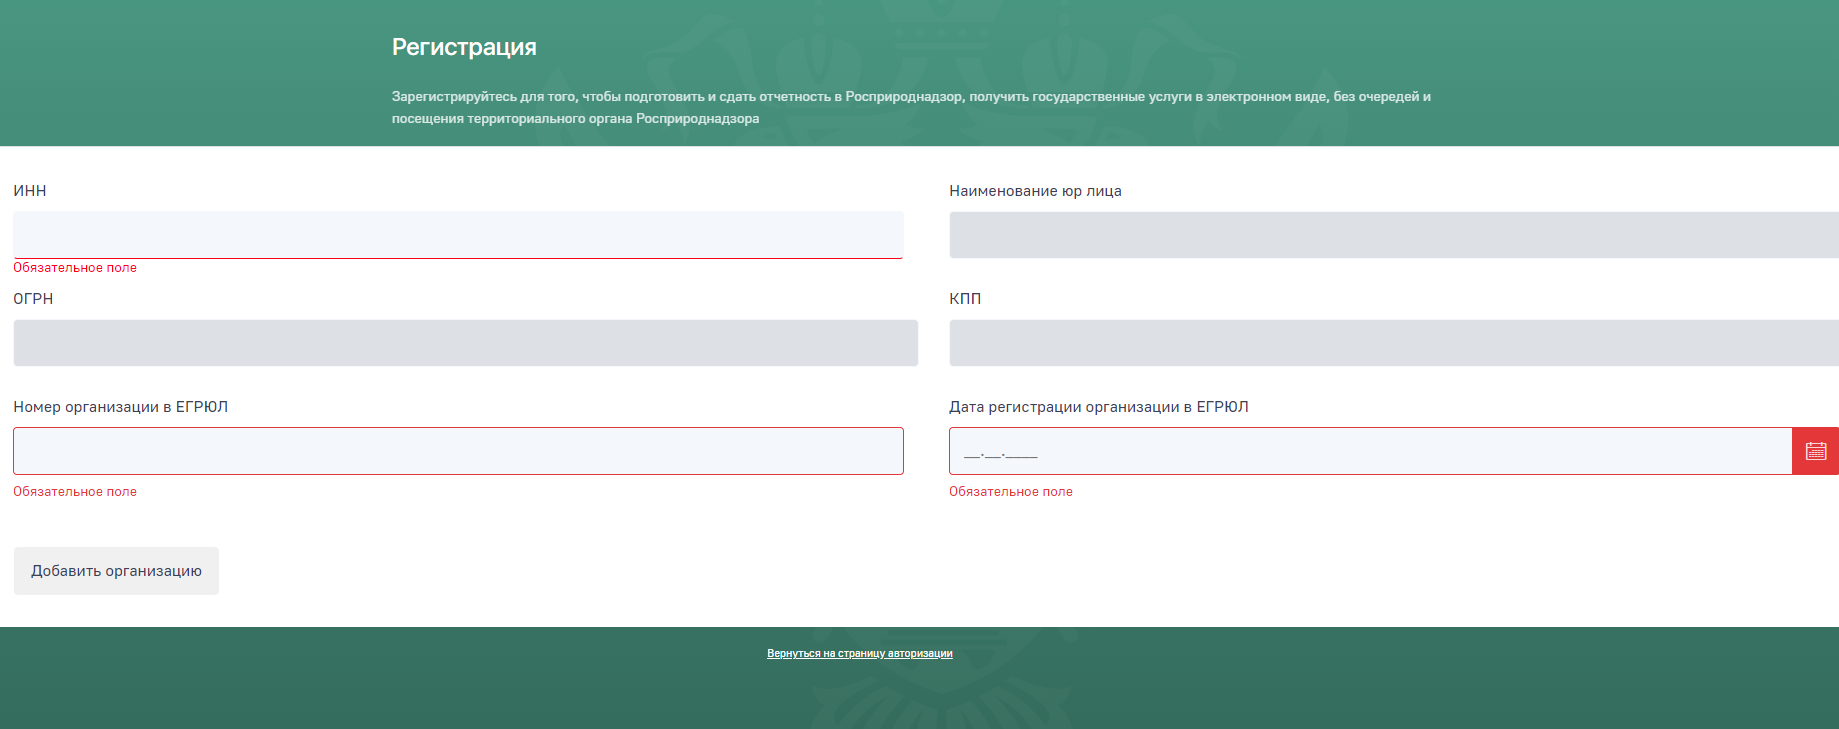Select the Наименование юр лица field
1839x729 pixels.
click(x=1392, y=235)
